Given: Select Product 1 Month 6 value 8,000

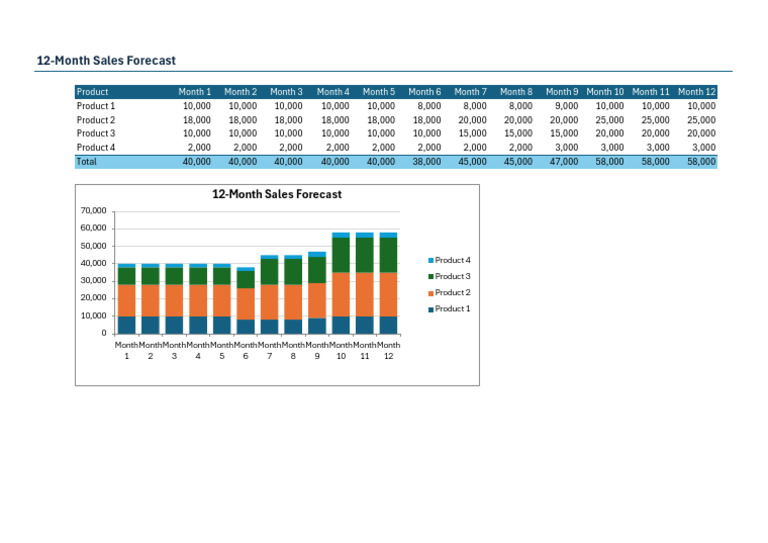Looking at the screenshot, I should [429, 106].
